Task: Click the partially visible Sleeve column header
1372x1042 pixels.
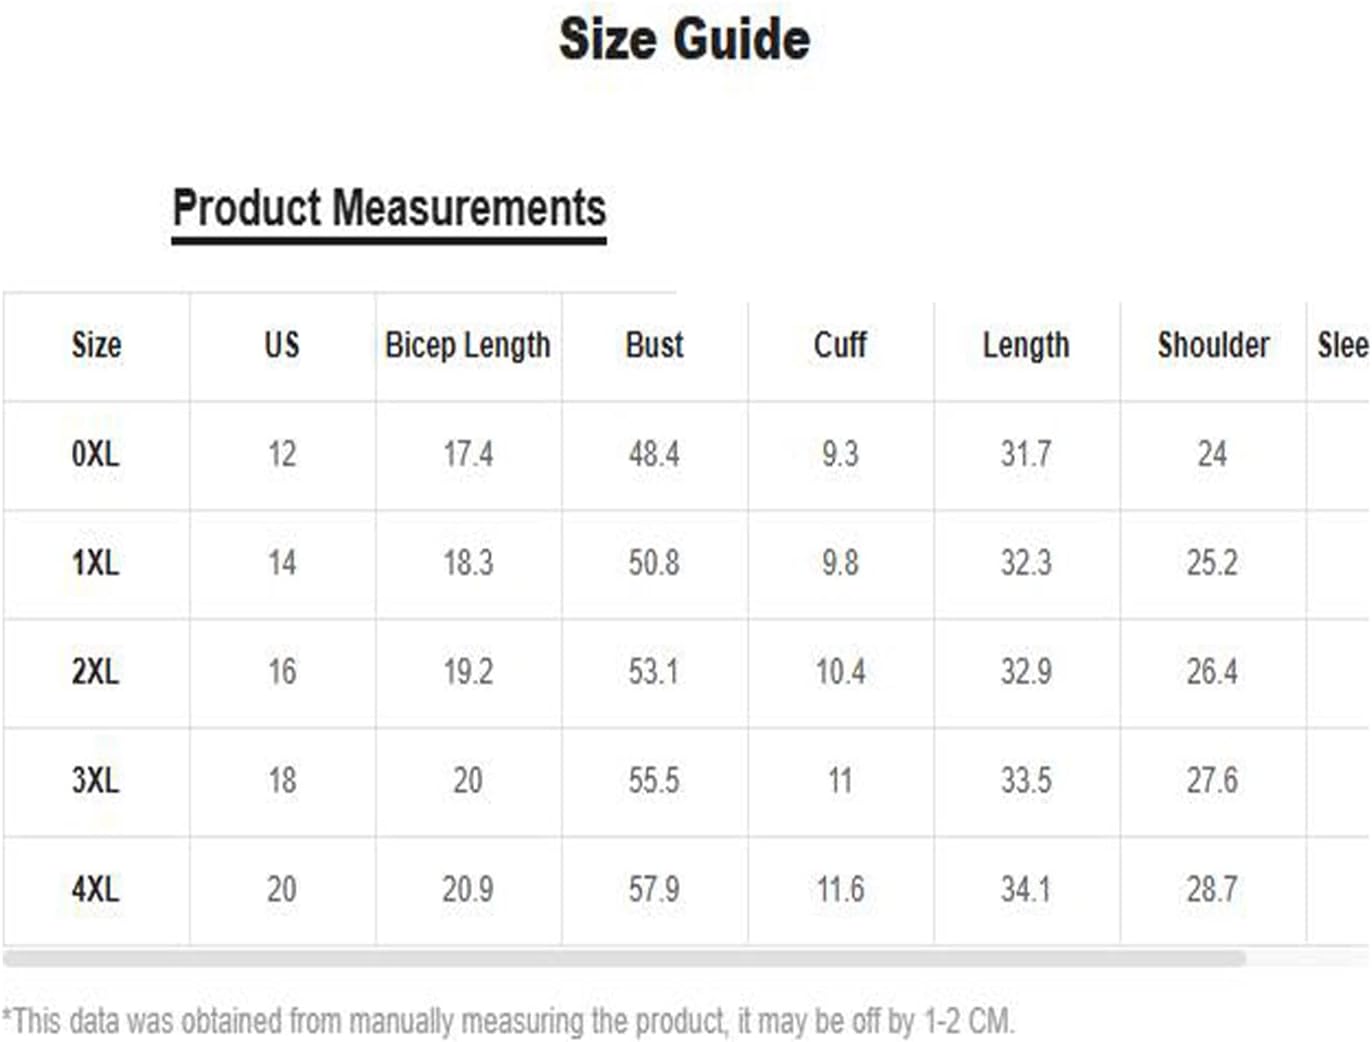Action: pyautogui.click(x=1342, y=345)
